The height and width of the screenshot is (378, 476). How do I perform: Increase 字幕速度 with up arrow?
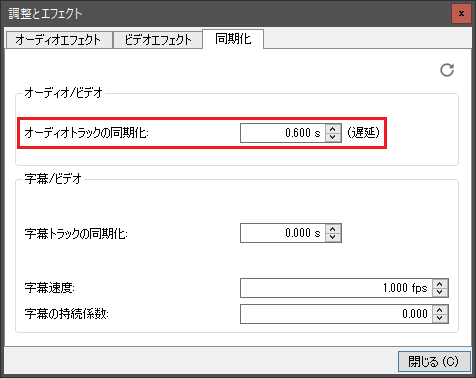click(x=440, y=284)
